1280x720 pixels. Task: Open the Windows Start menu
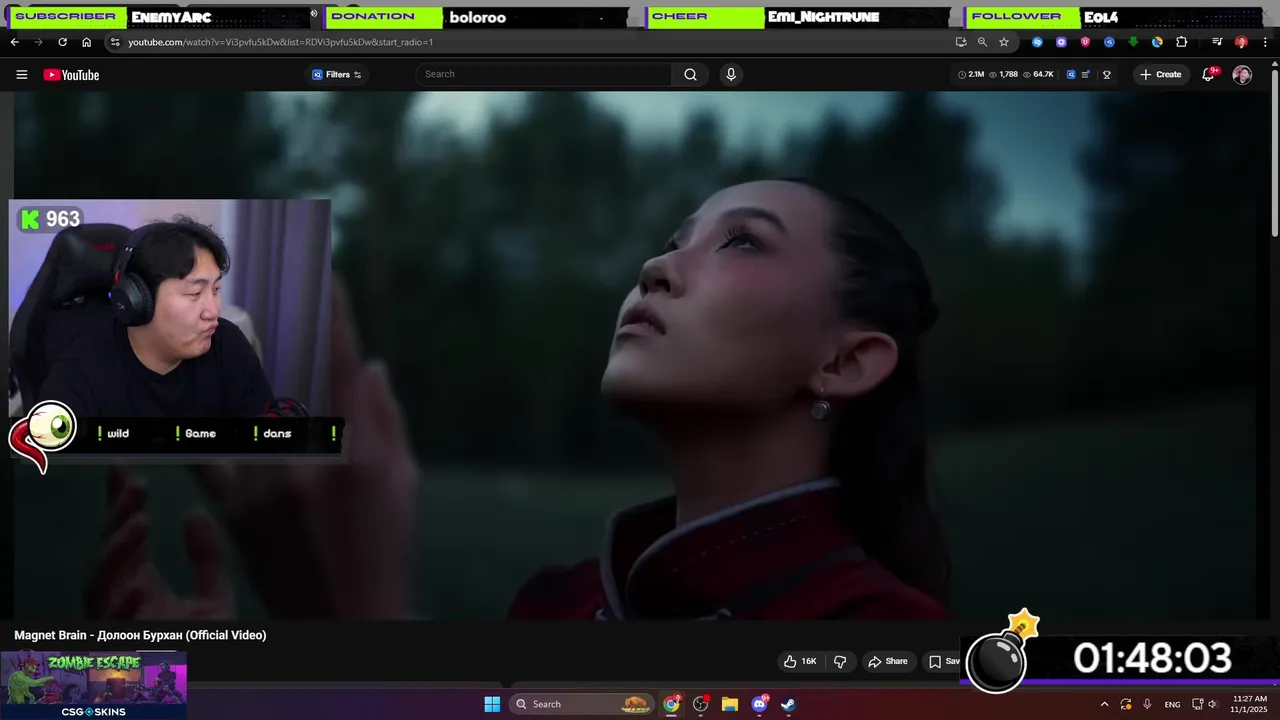tap(492, 704)
